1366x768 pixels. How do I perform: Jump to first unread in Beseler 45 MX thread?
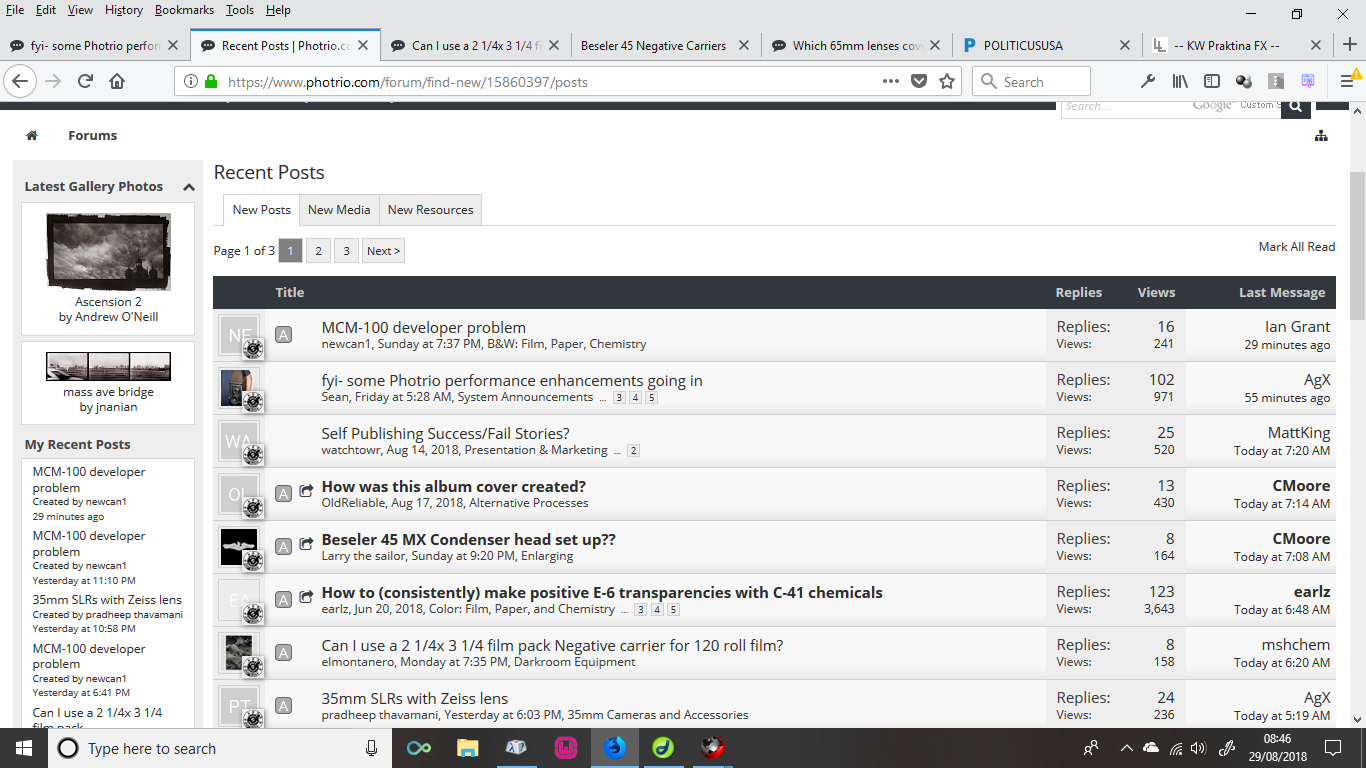(x=306, y=546)
